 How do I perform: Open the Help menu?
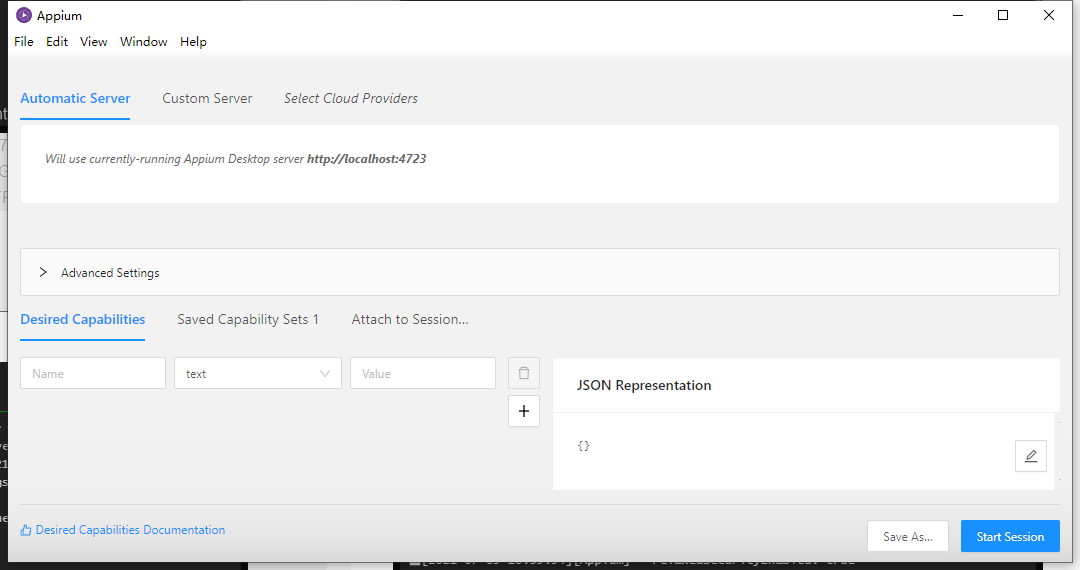(x=194, y=41)
